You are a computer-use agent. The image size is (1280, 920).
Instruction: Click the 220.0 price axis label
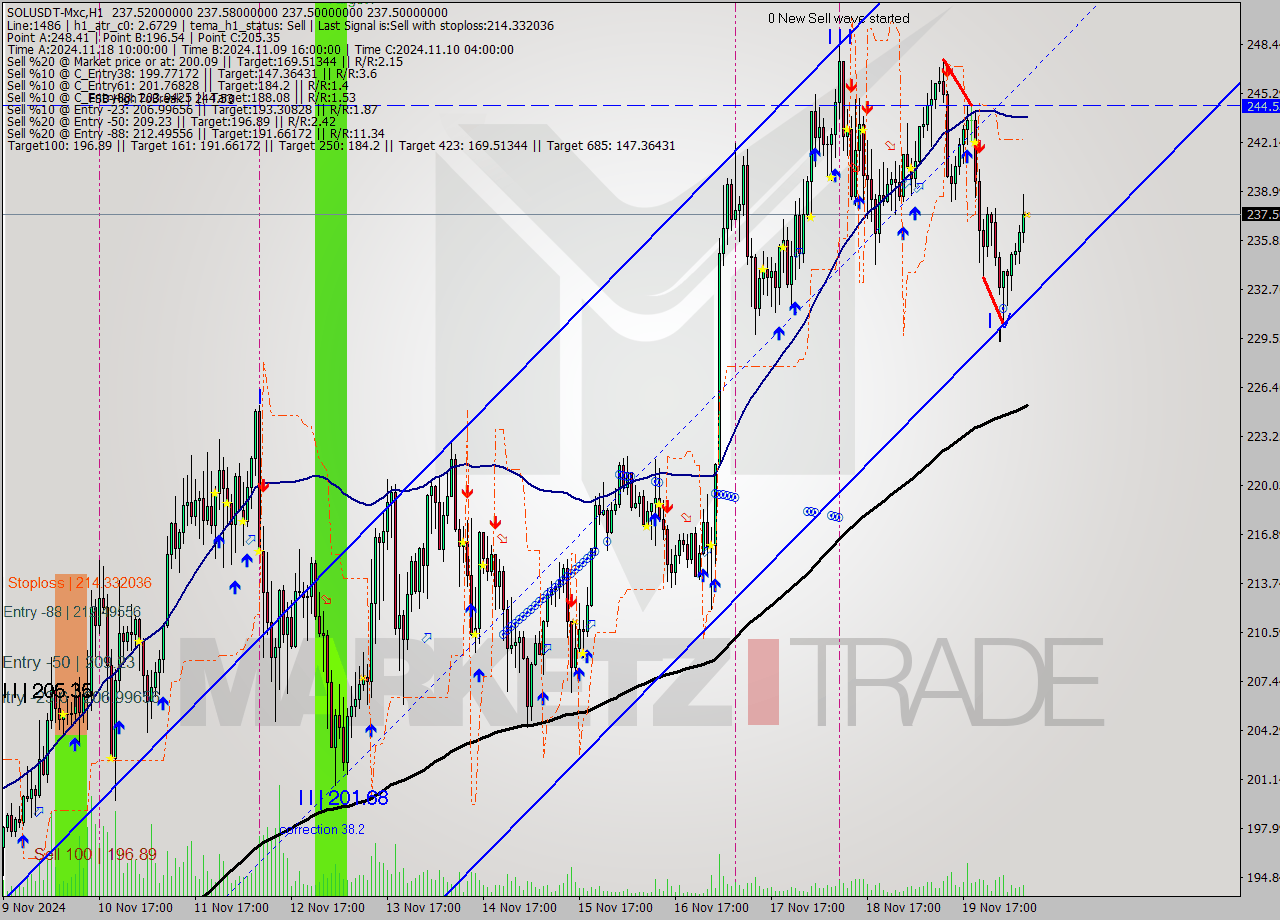(1261, 485)
